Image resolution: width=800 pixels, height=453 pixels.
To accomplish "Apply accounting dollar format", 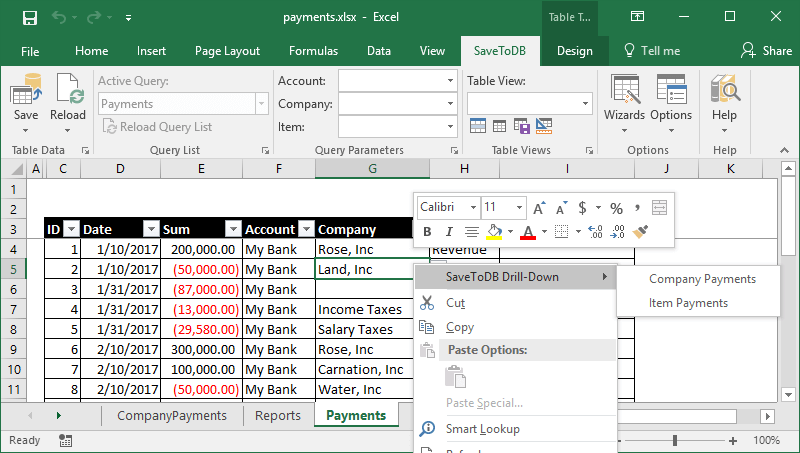I will click(582, 208).
